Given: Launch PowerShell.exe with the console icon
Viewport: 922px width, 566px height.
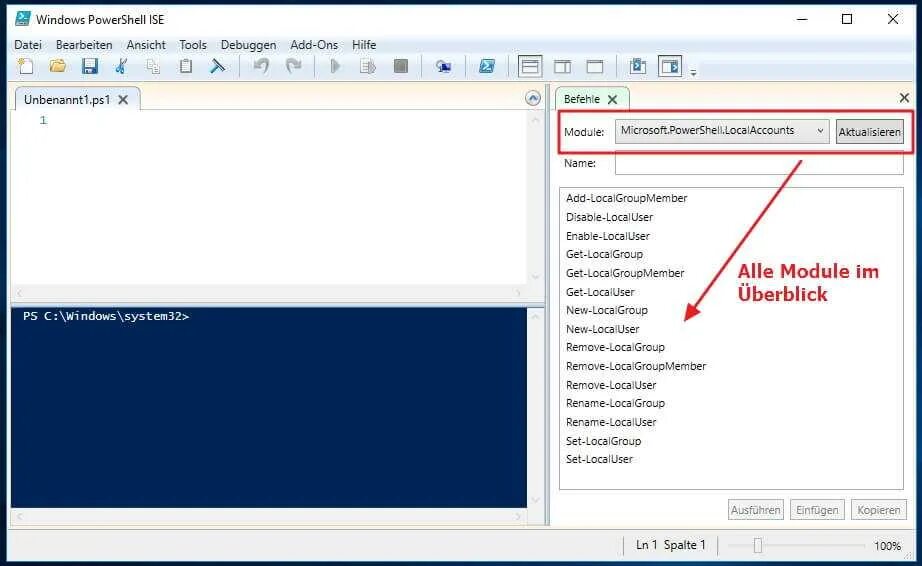Looking at the screenshot, I should tap(487, 66).
